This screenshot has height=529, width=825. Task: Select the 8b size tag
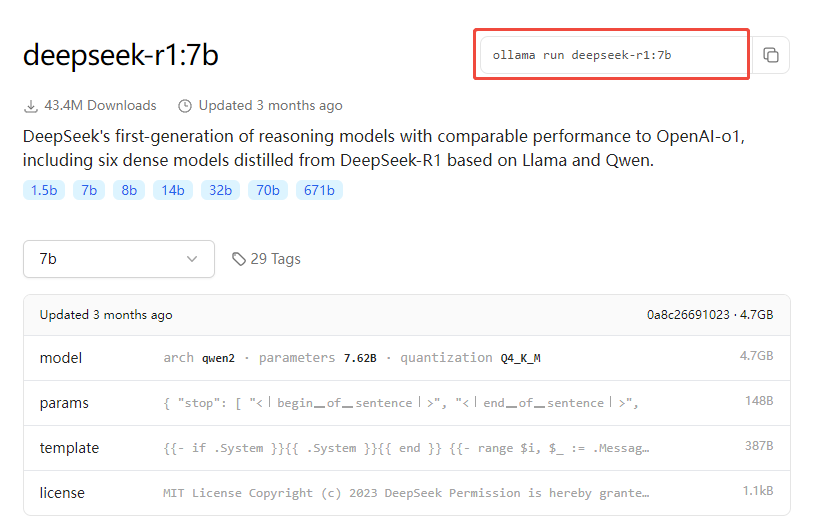click(129, 190)
